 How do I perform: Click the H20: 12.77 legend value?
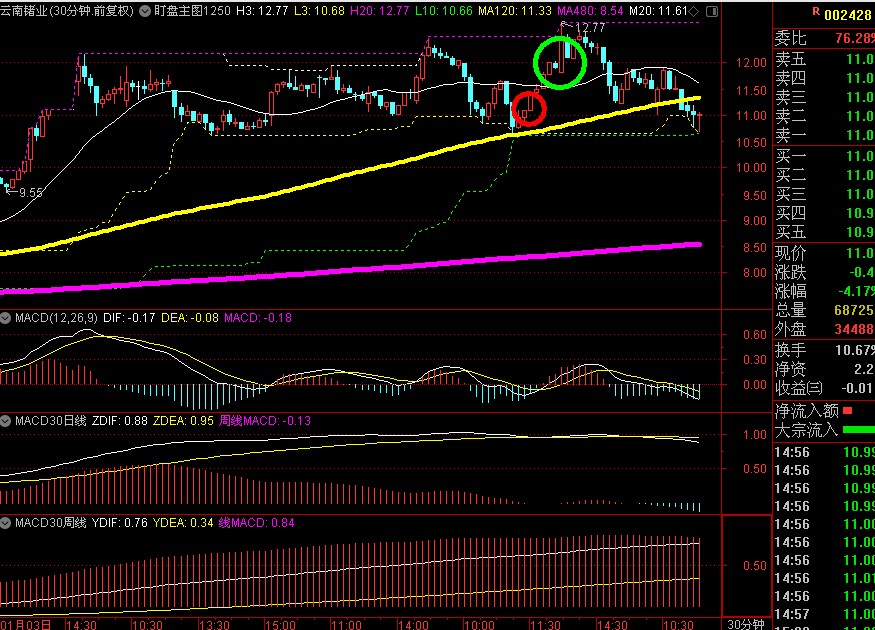pos(379,11)
